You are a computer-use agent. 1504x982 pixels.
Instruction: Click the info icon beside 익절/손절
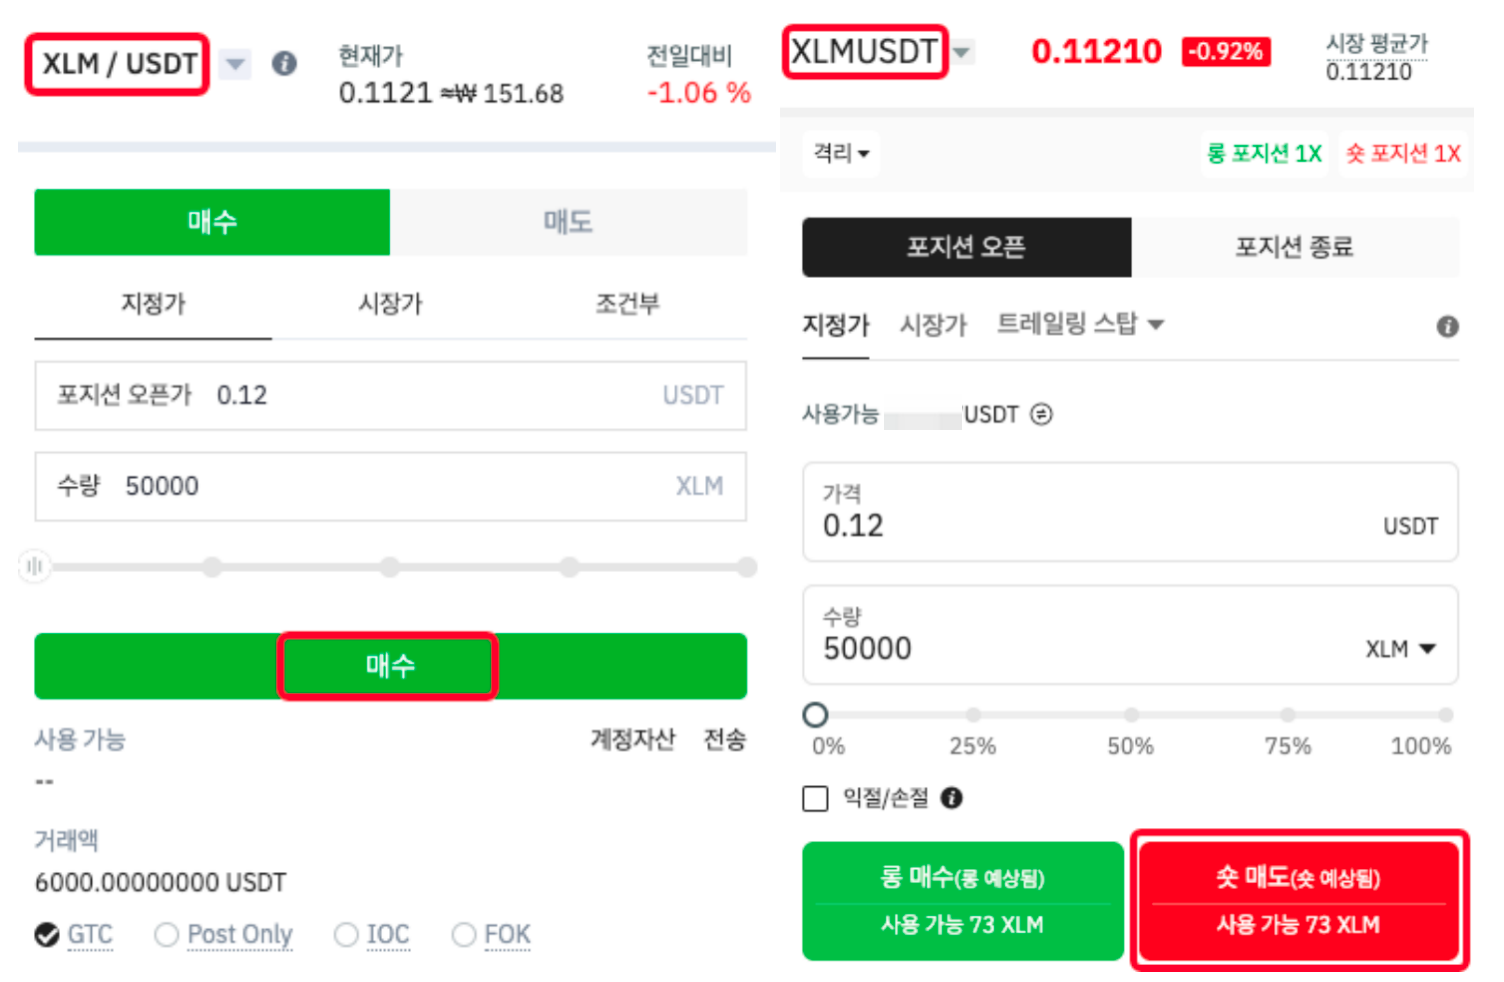[952, 798]
